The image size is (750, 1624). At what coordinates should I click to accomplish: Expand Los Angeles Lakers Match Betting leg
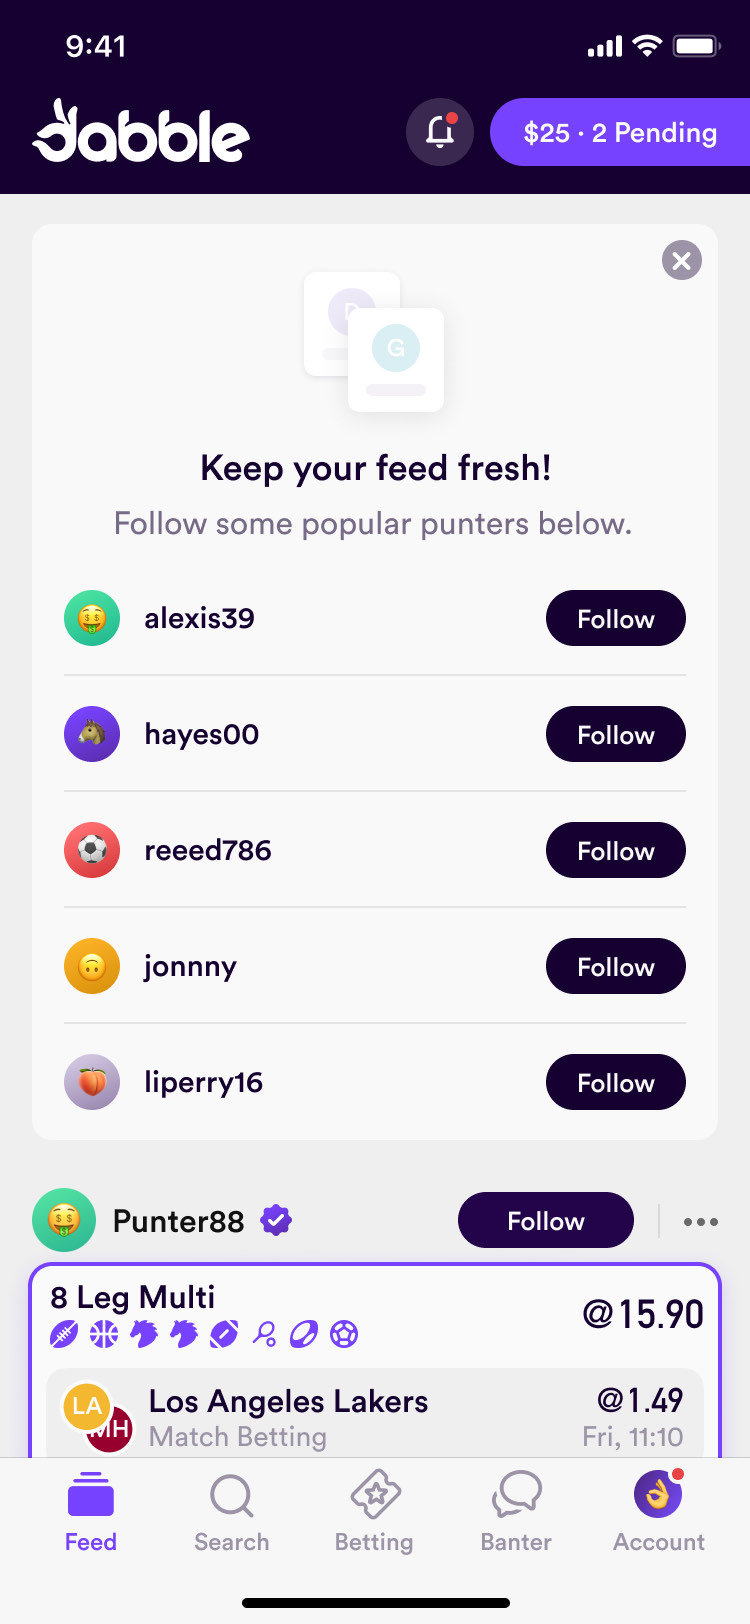pos(375,1417)
